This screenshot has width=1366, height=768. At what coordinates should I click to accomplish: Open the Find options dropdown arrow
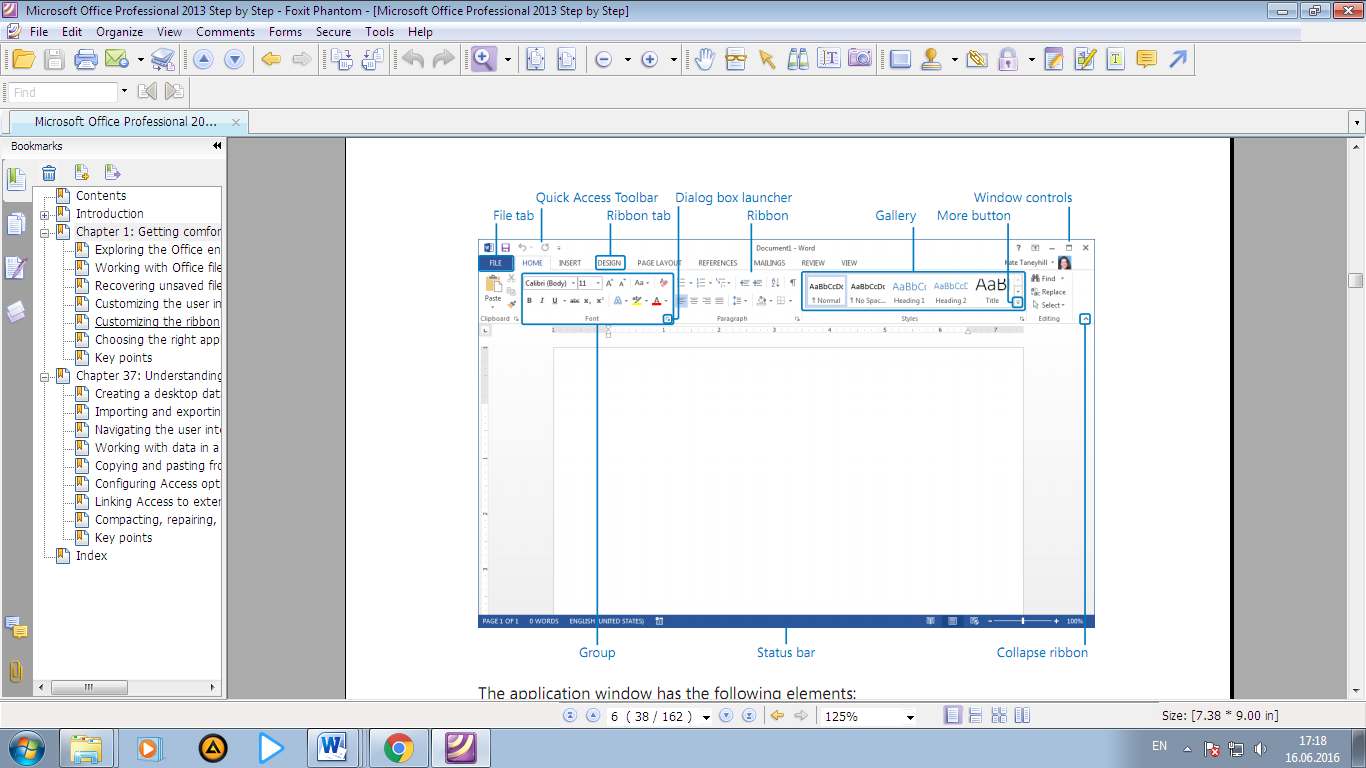[124, 92]
